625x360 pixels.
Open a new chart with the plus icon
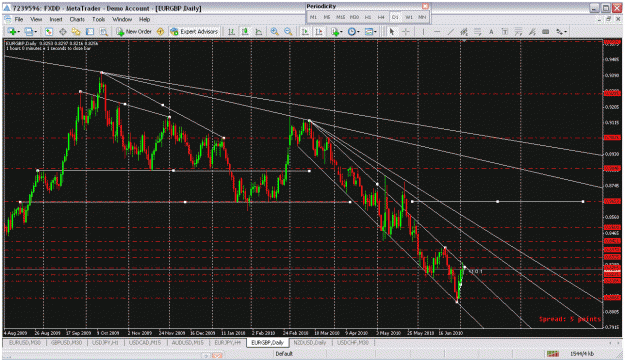(12, 31)
